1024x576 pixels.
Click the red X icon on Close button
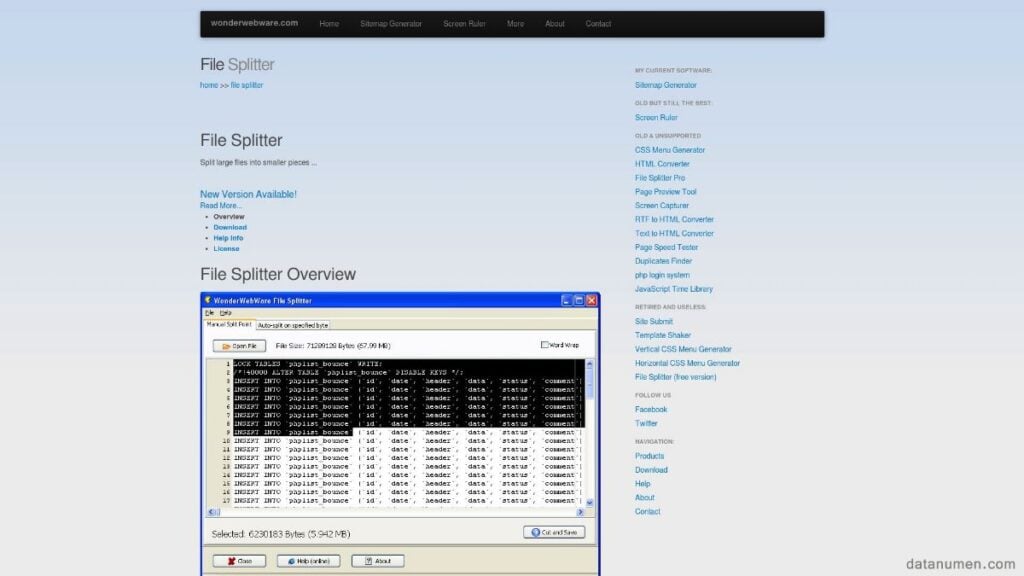click(x=231, y=560)
